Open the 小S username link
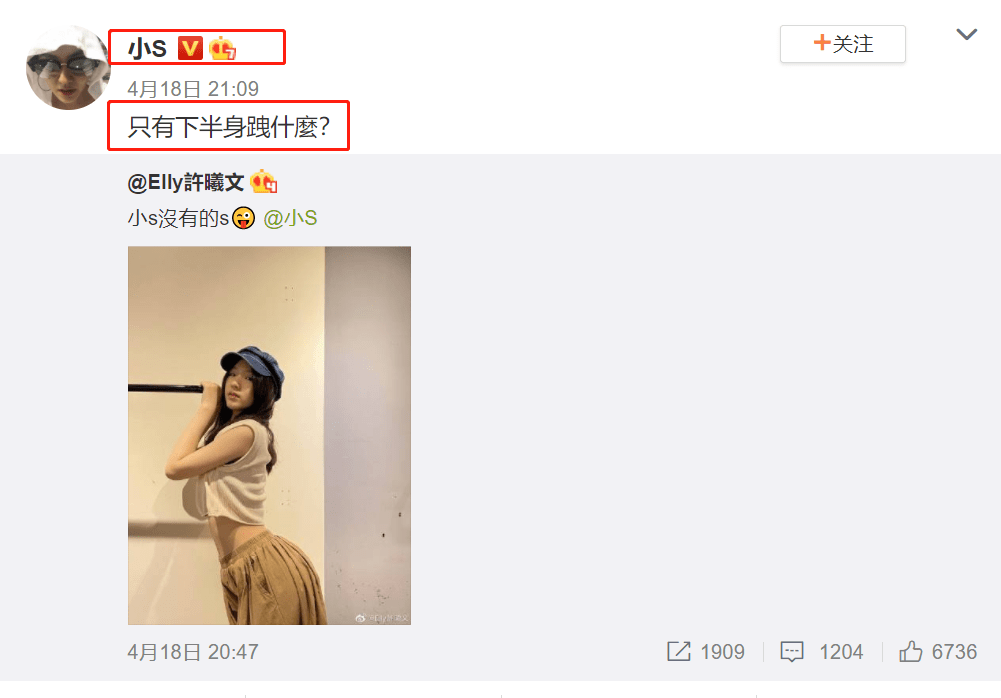Image resolution: width=1001 pixels, height=698 pixels. (147, 49)
